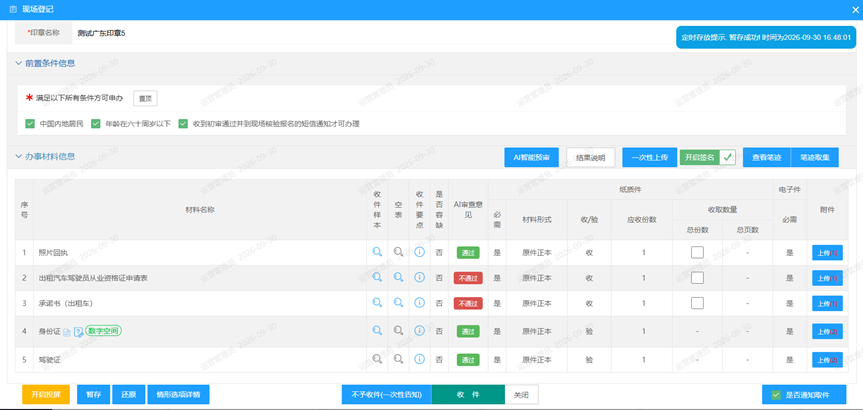Close the 现场登记 dialog with X
Image resolution: width=863 pixels, height=410 pixels.
[854, 9]
